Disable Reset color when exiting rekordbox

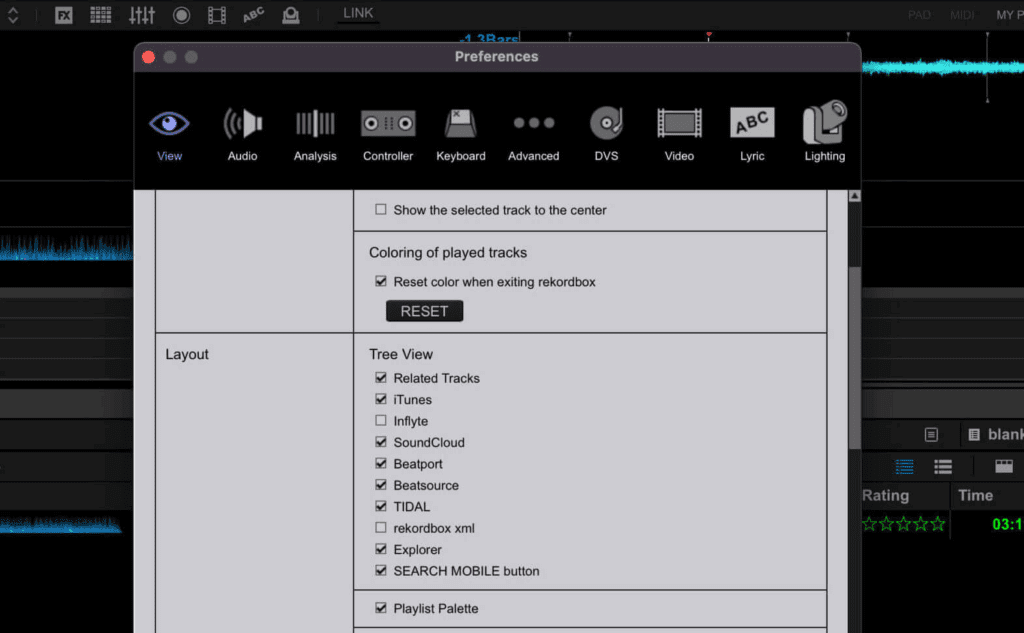(381, 282)
